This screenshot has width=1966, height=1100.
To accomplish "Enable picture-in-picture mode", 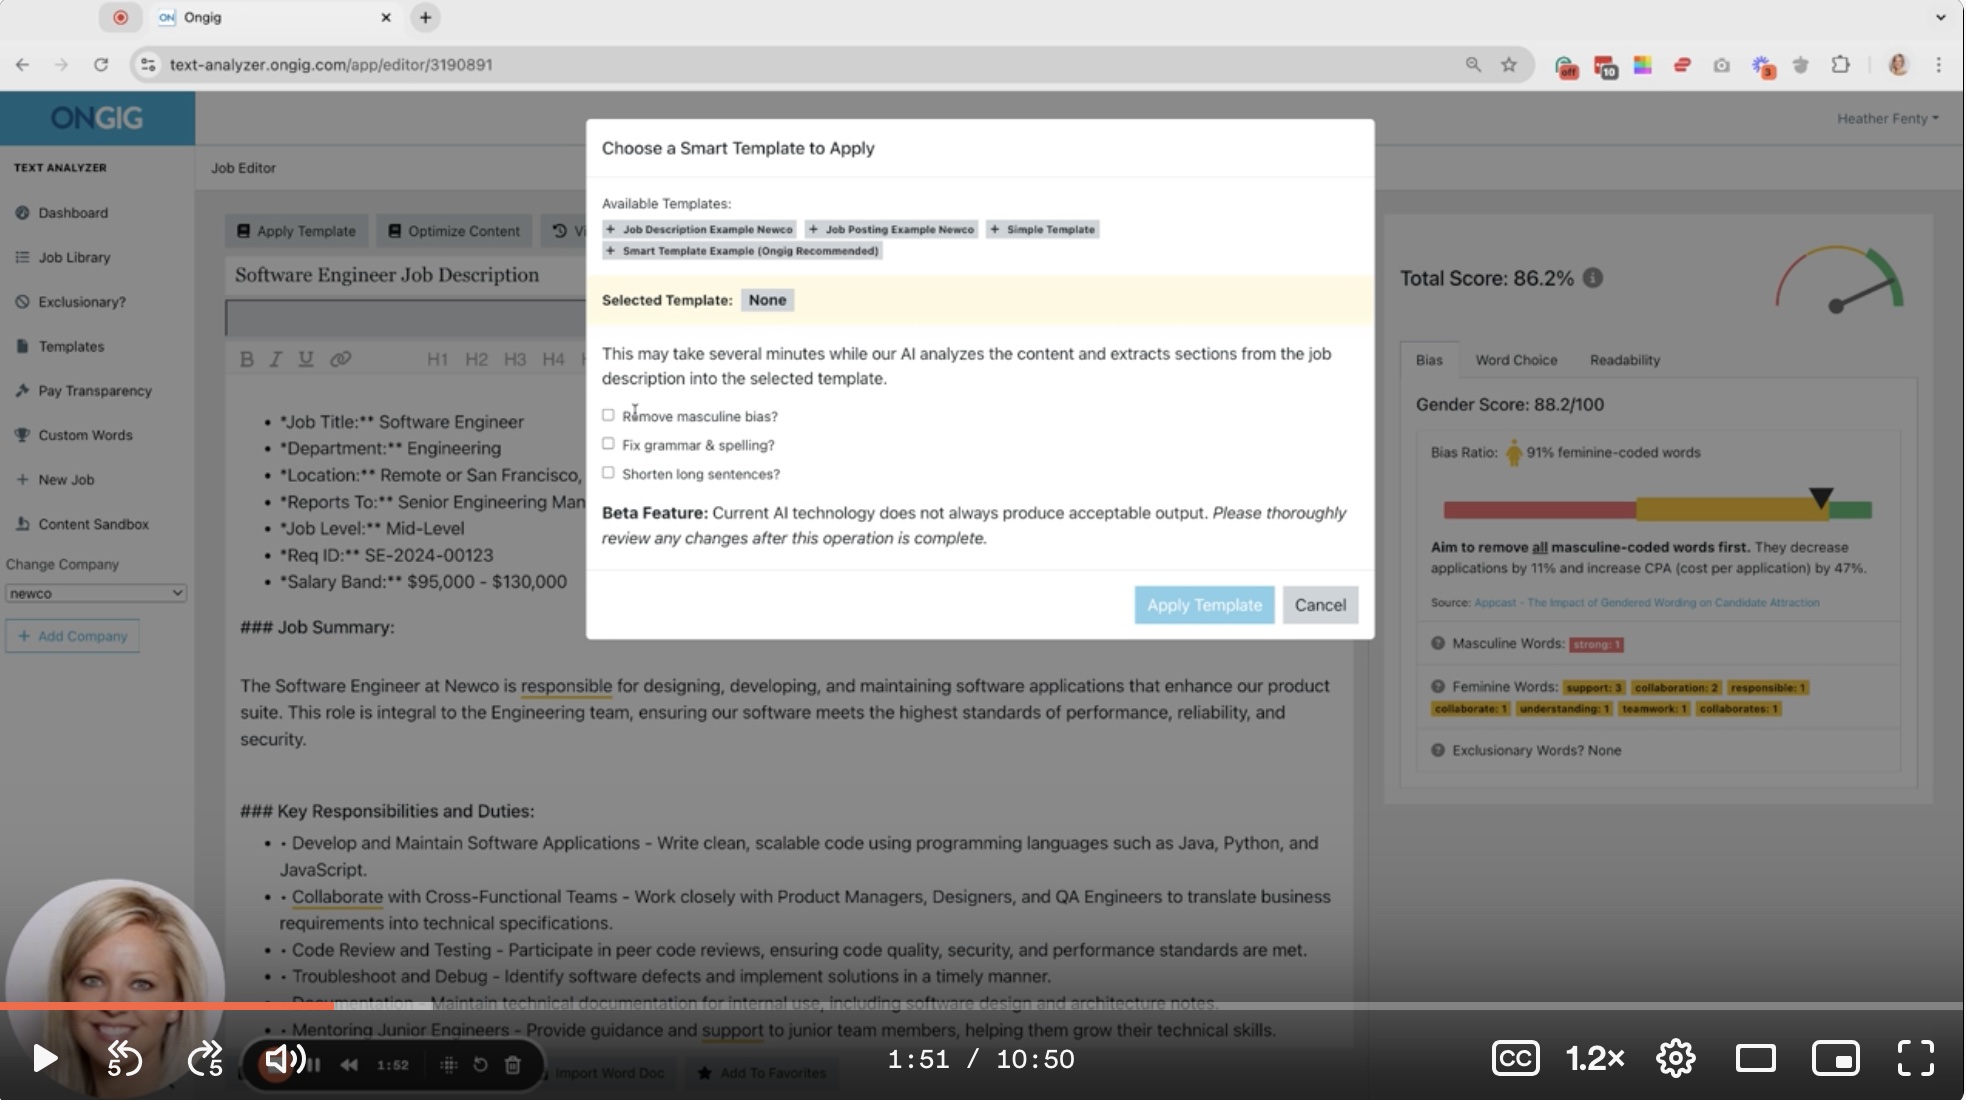I will coord(1836,1058).
